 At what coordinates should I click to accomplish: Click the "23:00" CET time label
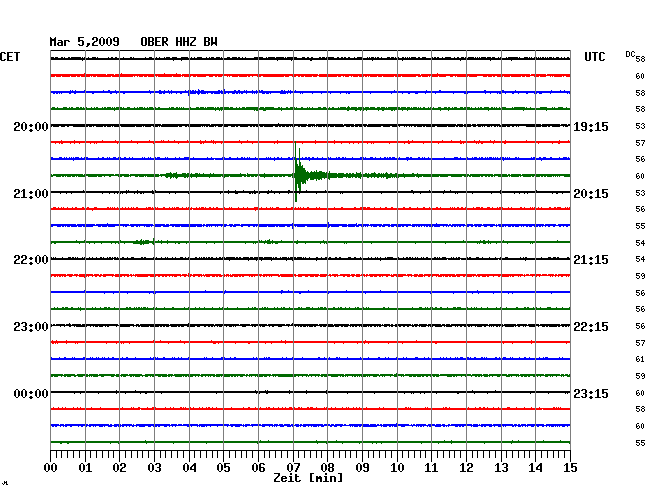pyautogui.click(x=31, y=327)
